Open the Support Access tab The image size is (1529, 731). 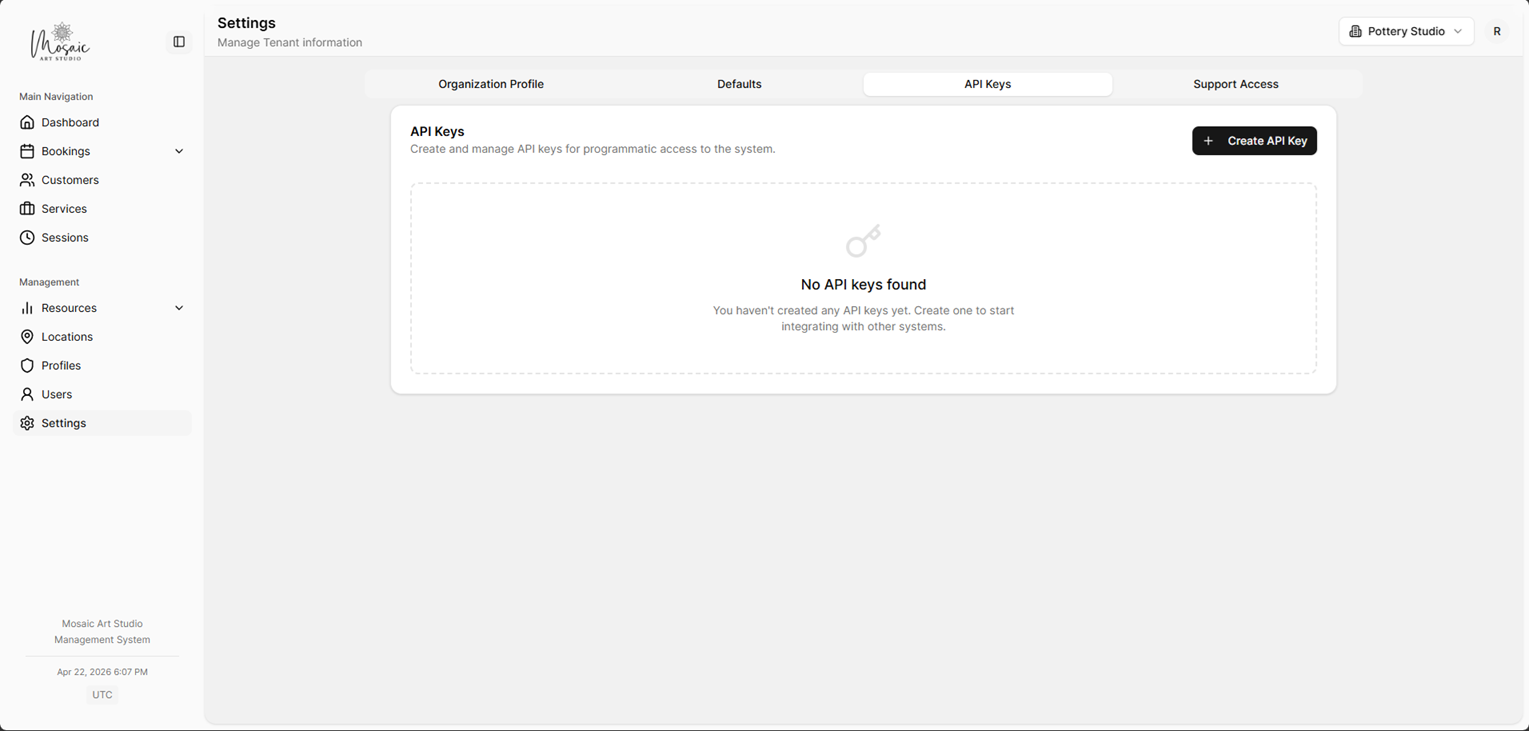tap(1235, 84)
